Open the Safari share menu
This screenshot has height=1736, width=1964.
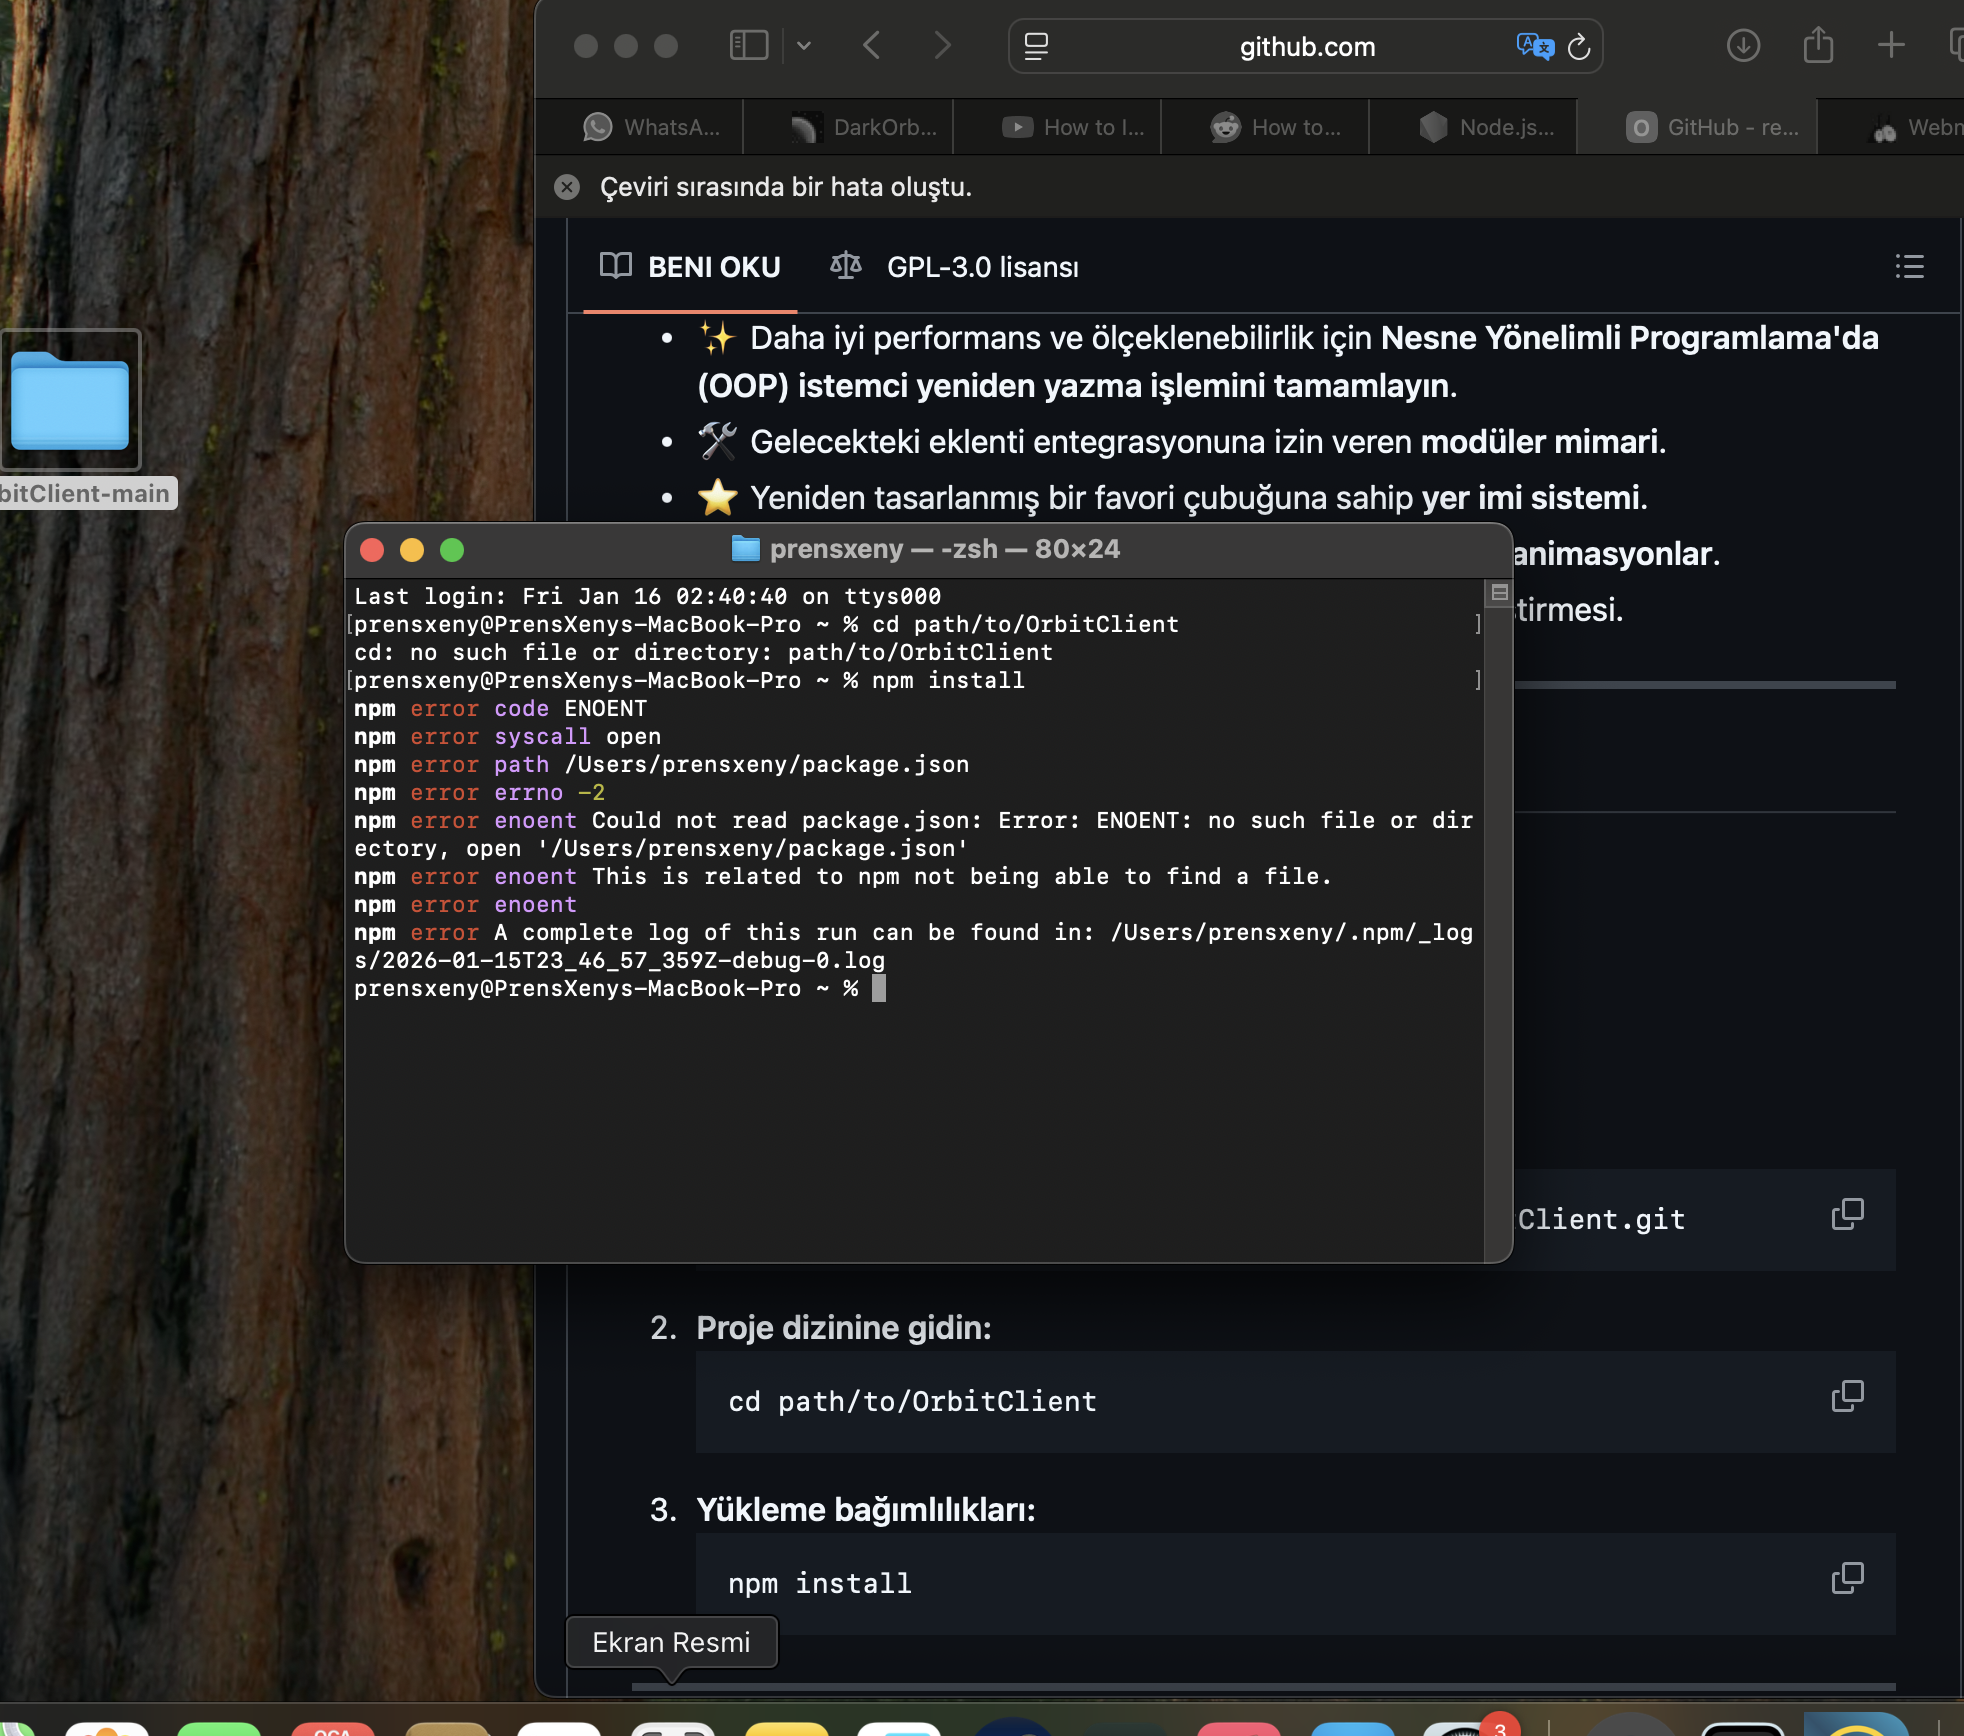click(1818, 46)
